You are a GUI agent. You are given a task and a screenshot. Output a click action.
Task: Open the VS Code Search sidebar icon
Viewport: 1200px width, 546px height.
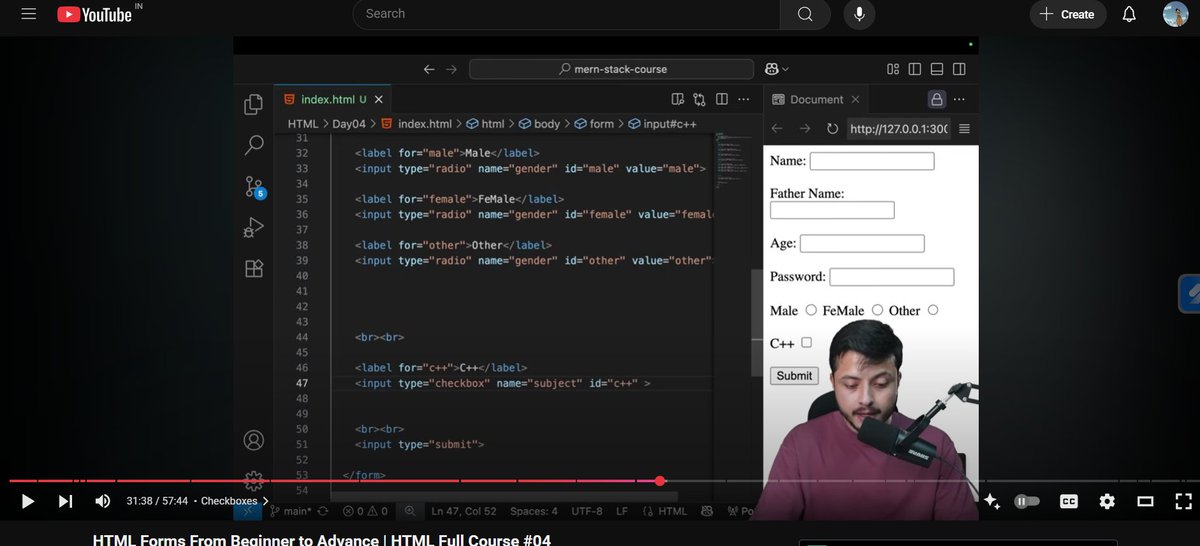(x=254, y=145)
